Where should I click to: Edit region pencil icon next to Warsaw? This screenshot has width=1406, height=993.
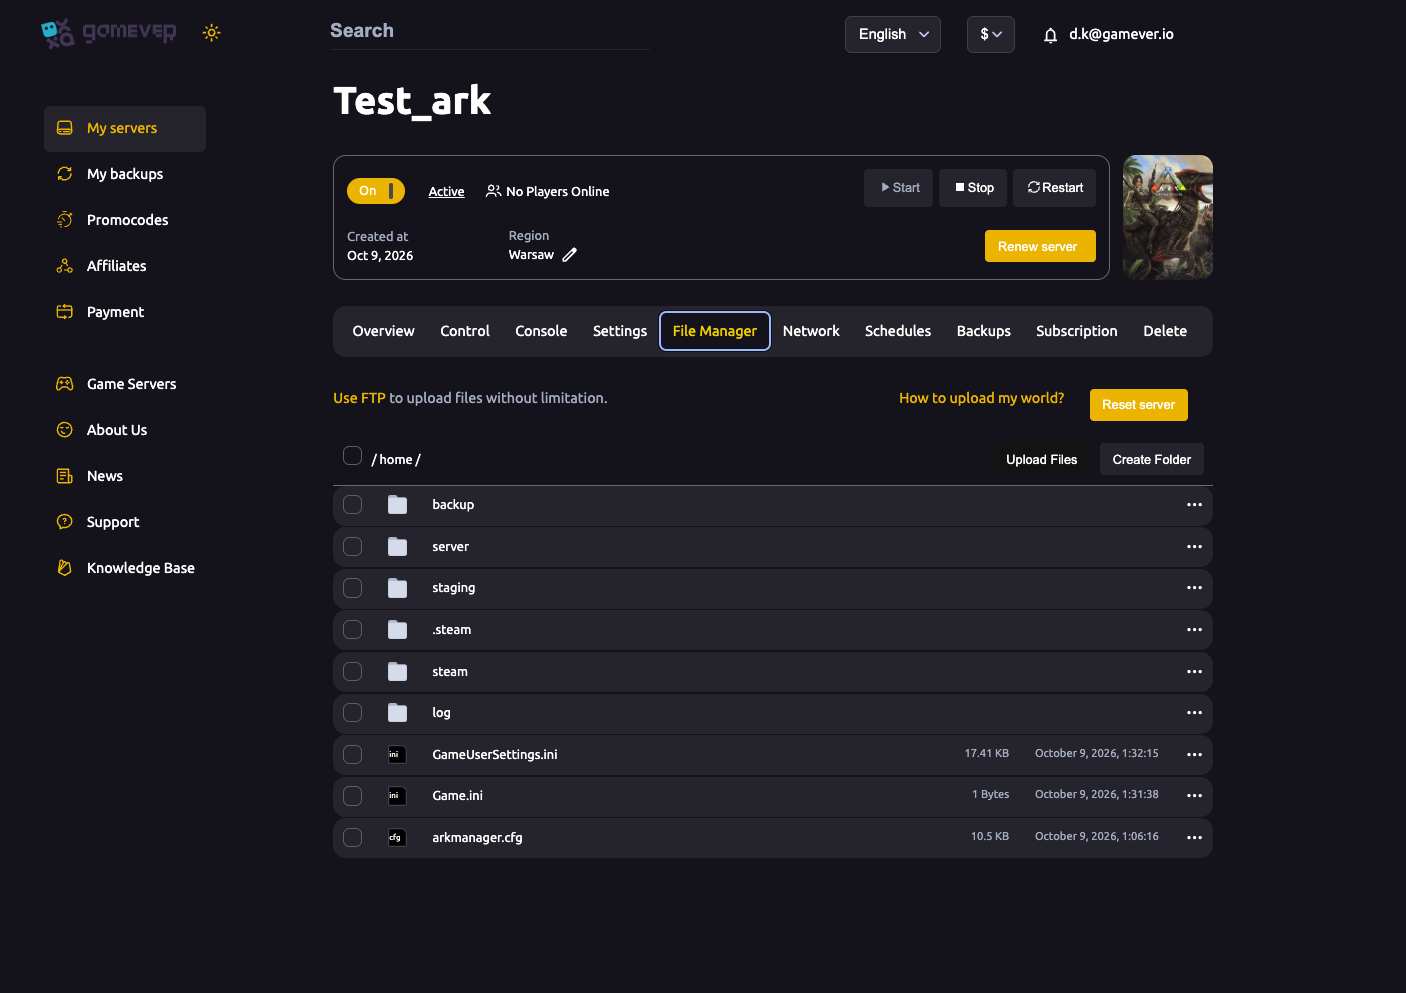(x=569, y=255)
